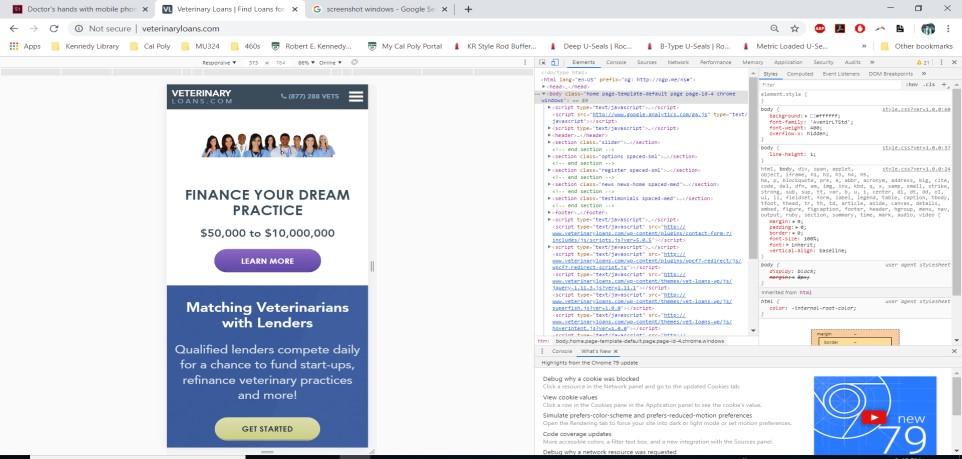The width and height of the screenshot is (962, 459).
Task: Click the background color swatch for #ffffff
Action: pyautogui.click(x=812, y=115)
